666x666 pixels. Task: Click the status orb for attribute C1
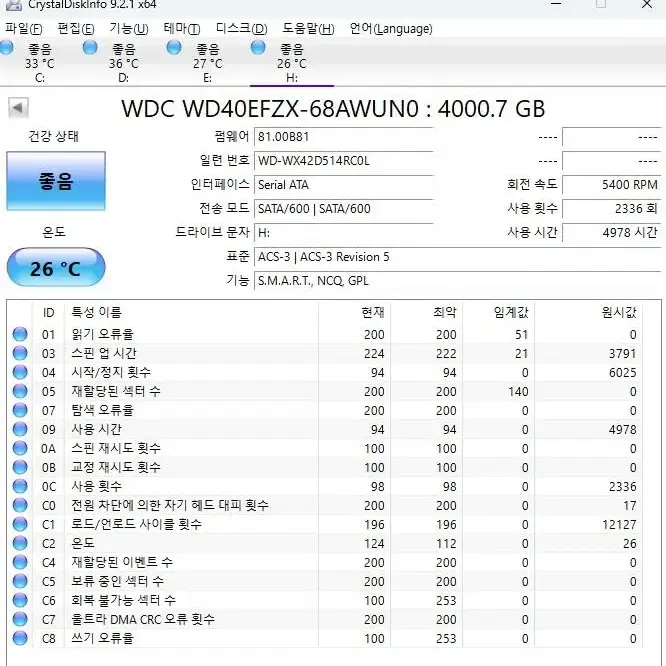(20, 524)
